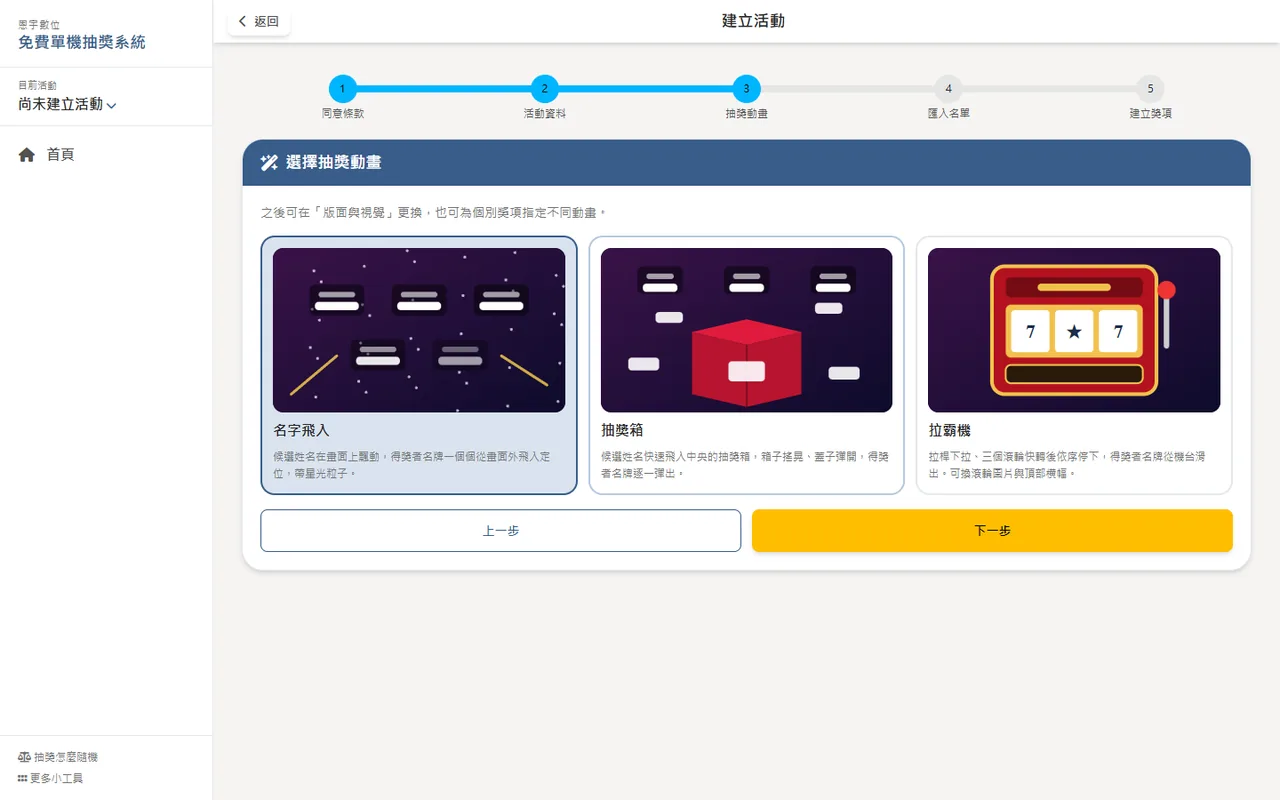1280x800 pixels.
Task: Expand the 尚未建立活動 dropdown chevron
Action: pos(111,105)
